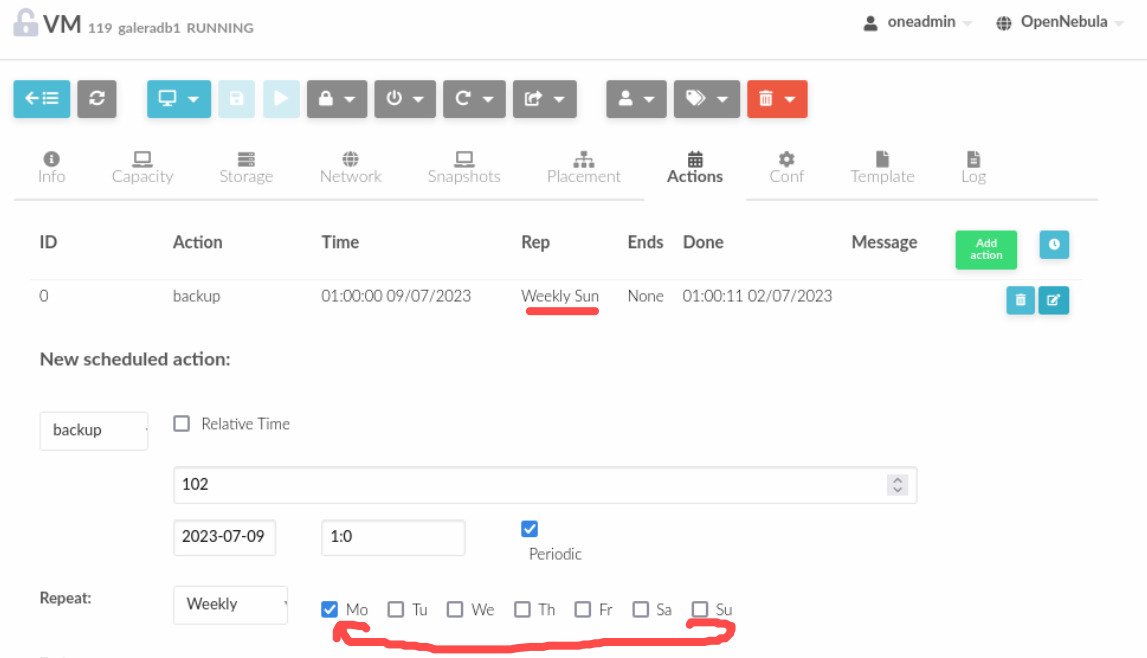Check the Su weekday checkbox
This screenshot has height=658, width=1147.
point(700,608)
